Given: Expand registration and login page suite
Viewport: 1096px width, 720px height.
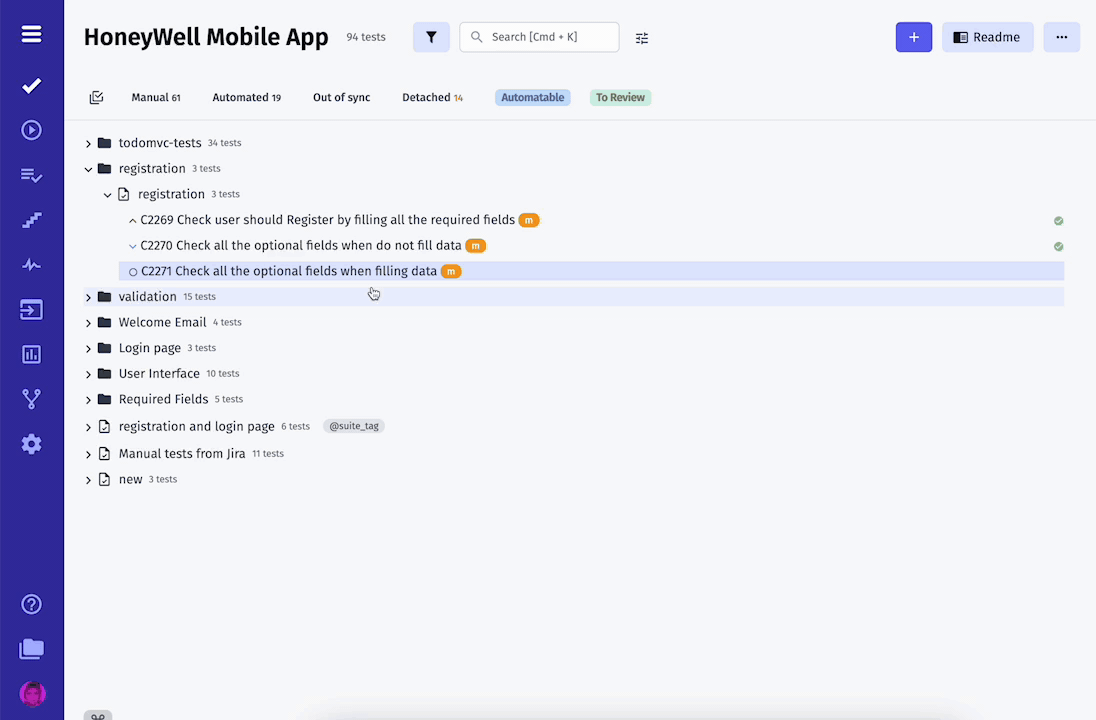Looking at the screenshot, I should tap(88, 427).
